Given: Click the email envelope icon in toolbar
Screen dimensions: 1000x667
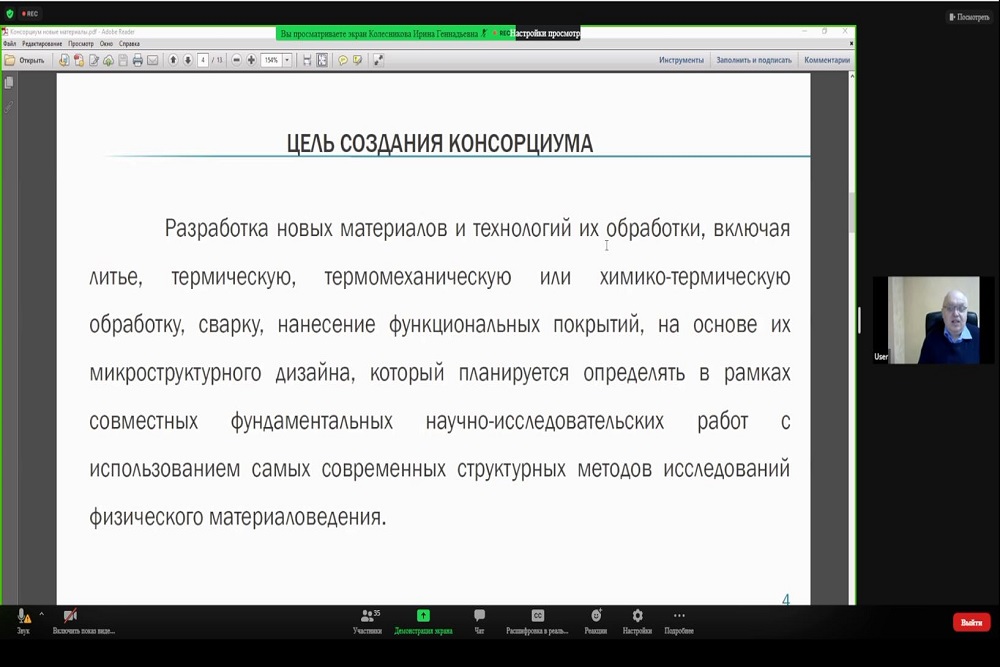Looking at the screenshot, I should point(152,60).
